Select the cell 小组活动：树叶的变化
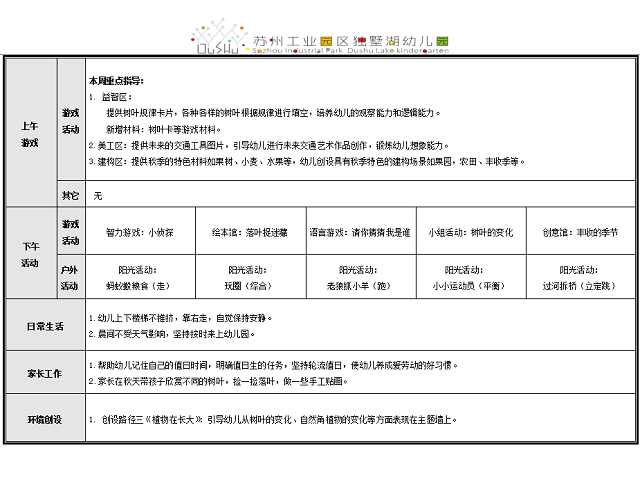This screenshot has height=480, width=640. tap(471, 231)
